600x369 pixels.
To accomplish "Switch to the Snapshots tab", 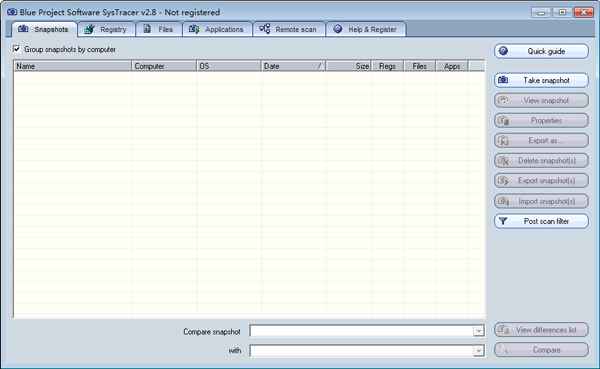I will [44, 29].
